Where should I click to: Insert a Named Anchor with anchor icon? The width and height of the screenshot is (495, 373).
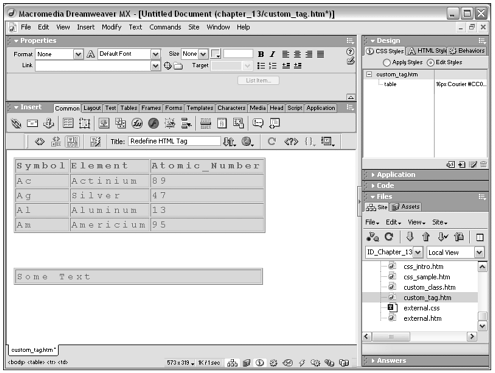pyautogui.click(x=49, y=123)
